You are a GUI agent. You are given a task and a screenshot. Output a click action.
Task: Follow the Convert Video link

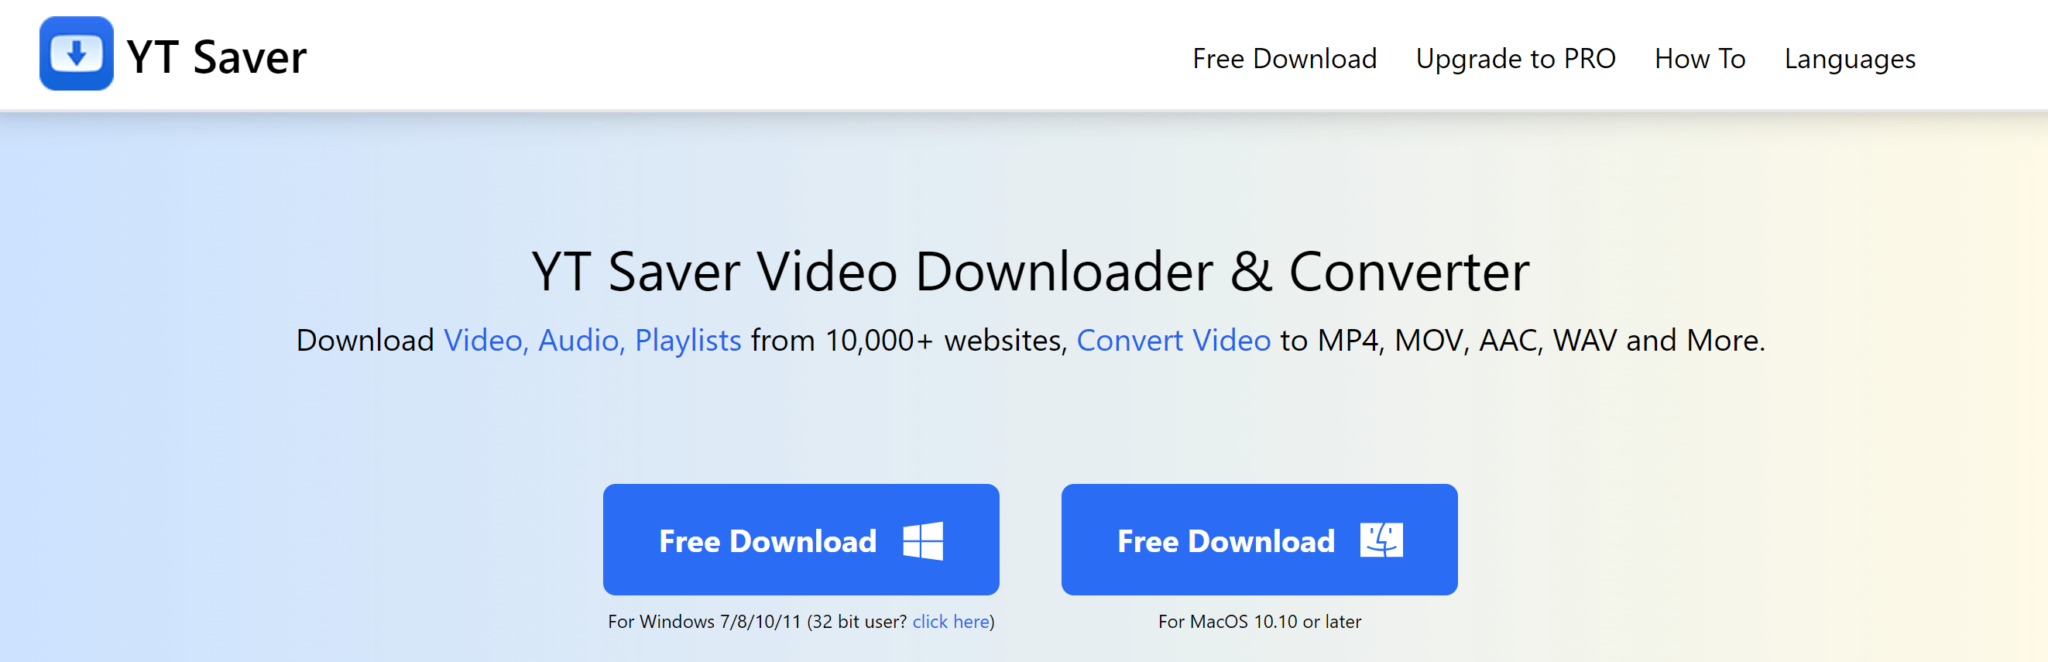(x=1173, y=341)
